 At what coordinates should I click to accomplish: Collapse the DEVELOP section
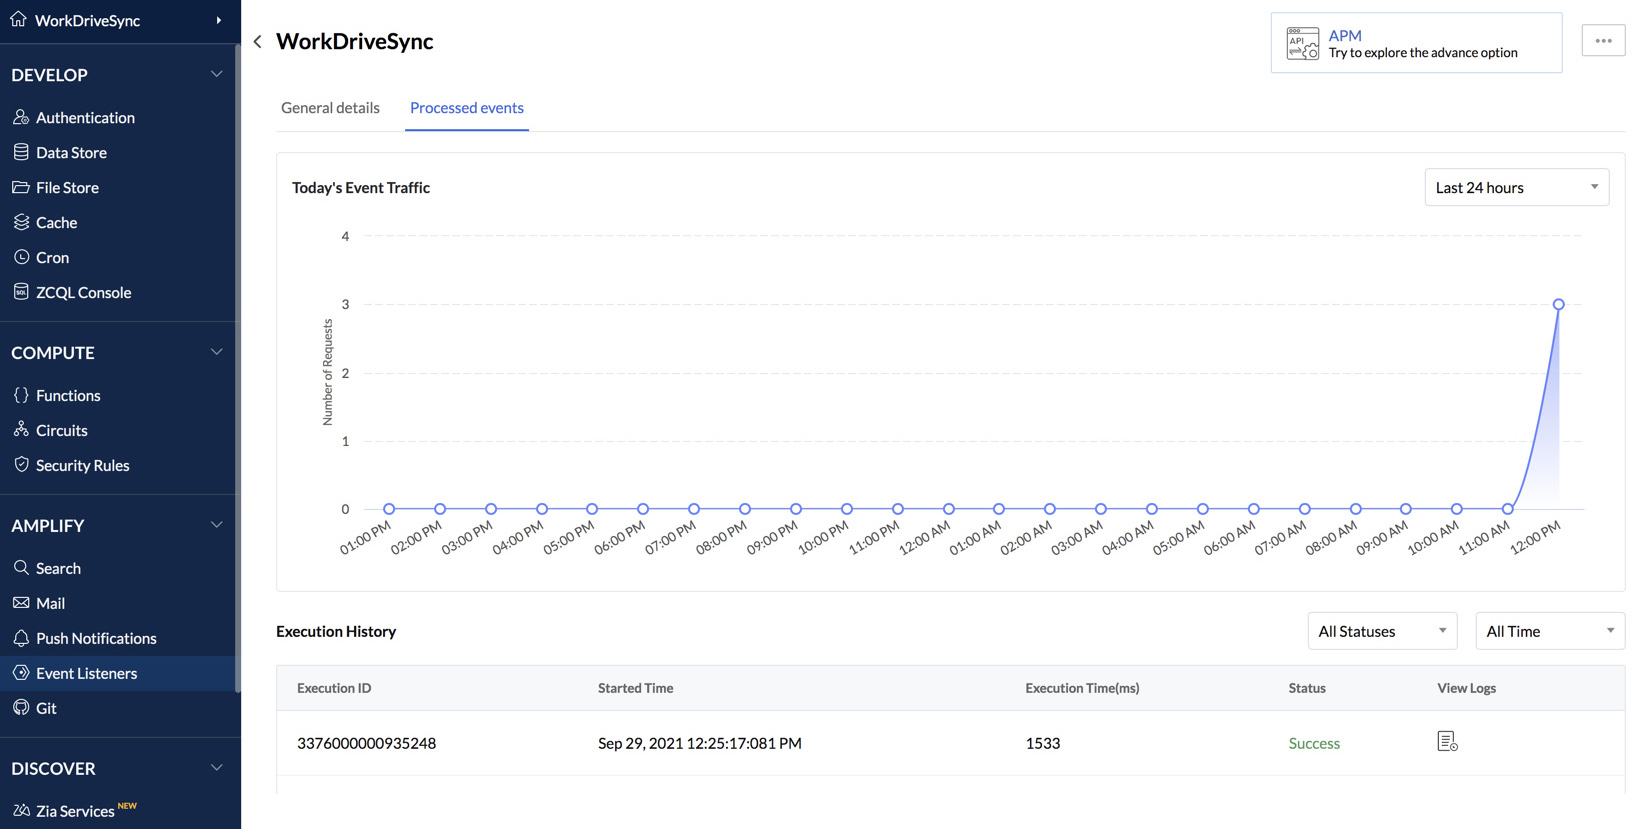[x=216, y=75]
